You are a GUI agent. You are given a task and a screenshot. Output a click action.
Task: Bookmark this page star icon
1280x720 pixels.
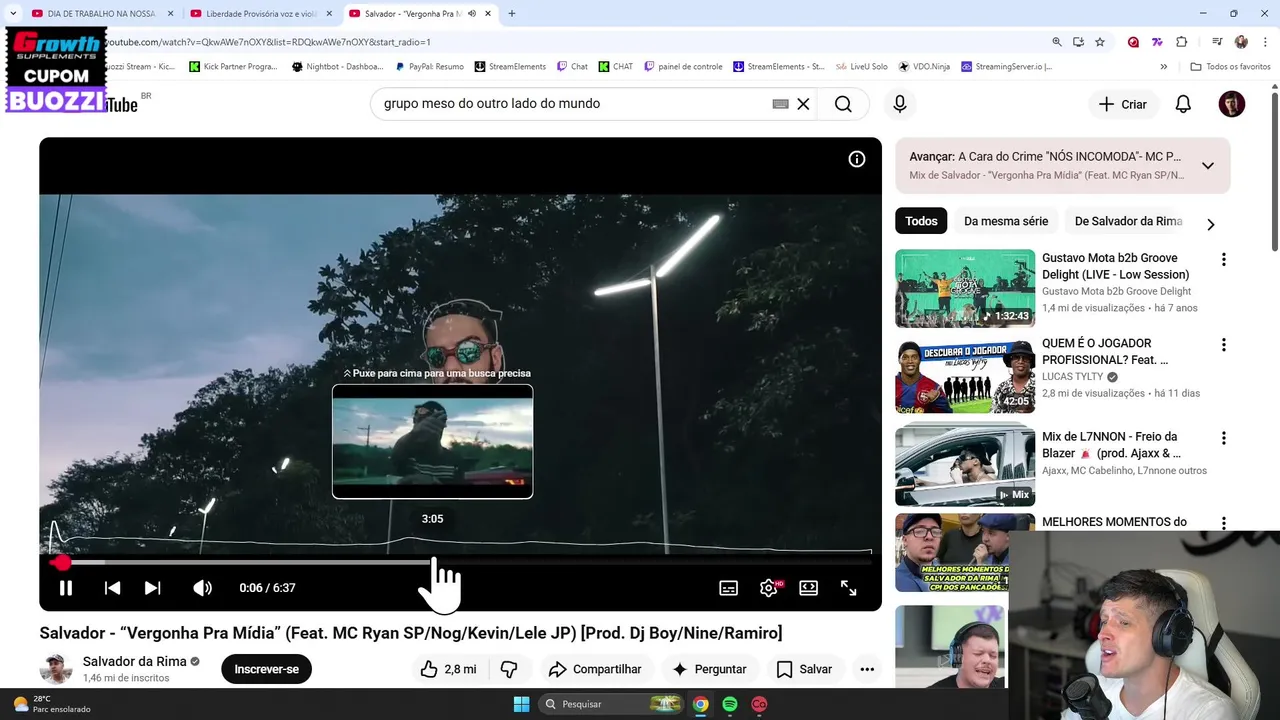coord(1100,42)
